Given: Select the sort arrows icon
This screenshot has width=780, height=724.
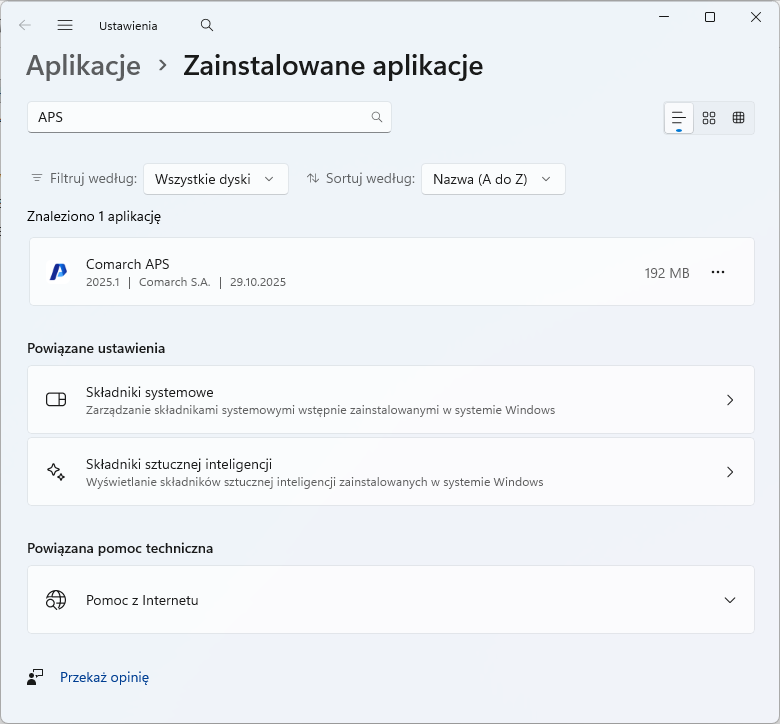Looking at the screenshot, I should [313, 178].
